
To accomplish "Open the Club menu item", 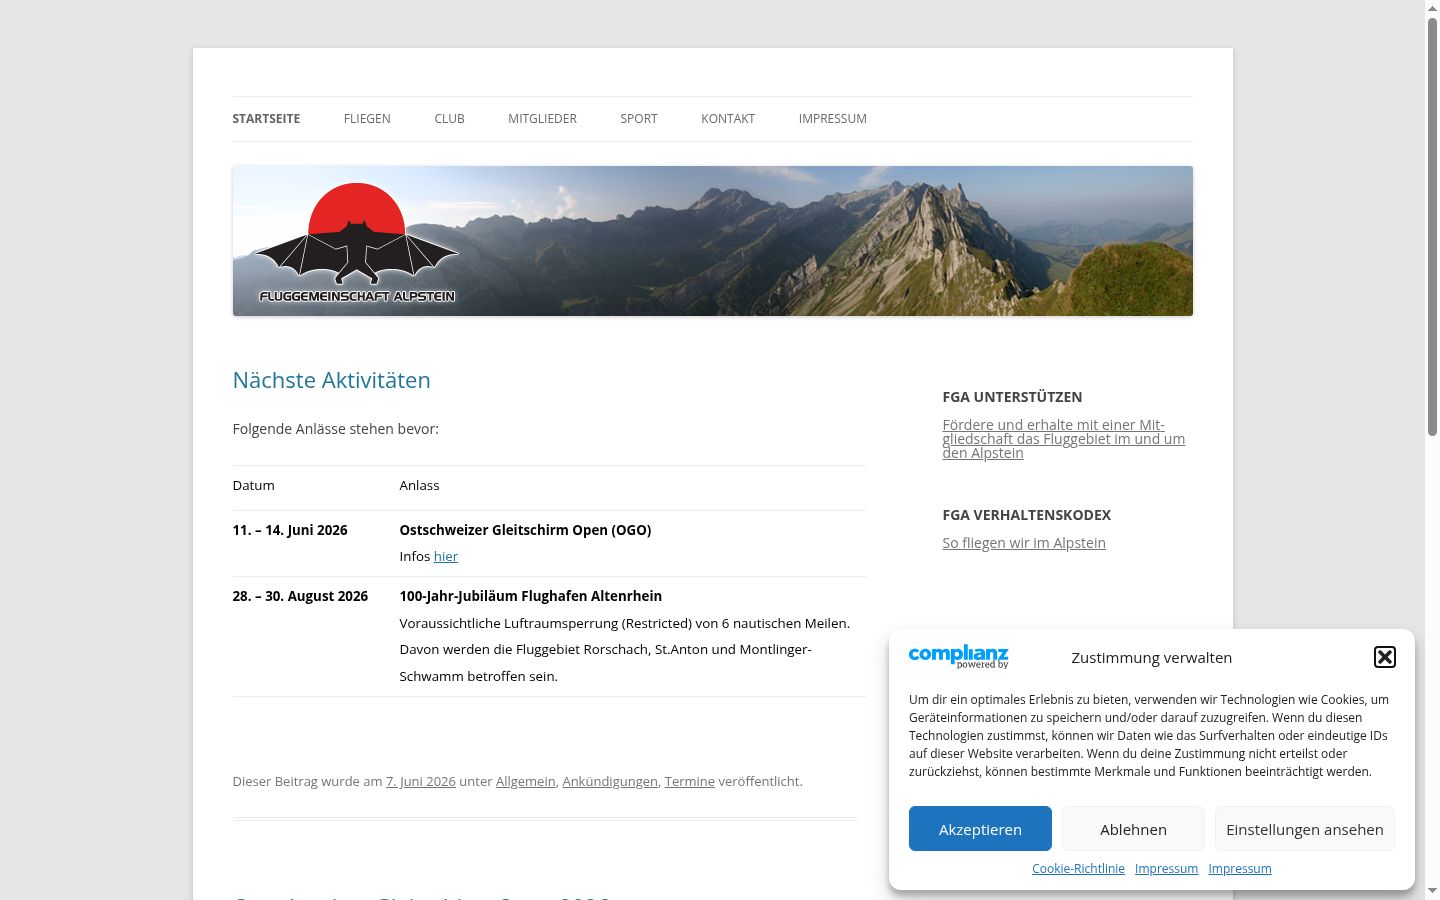I will pos(449,119).
